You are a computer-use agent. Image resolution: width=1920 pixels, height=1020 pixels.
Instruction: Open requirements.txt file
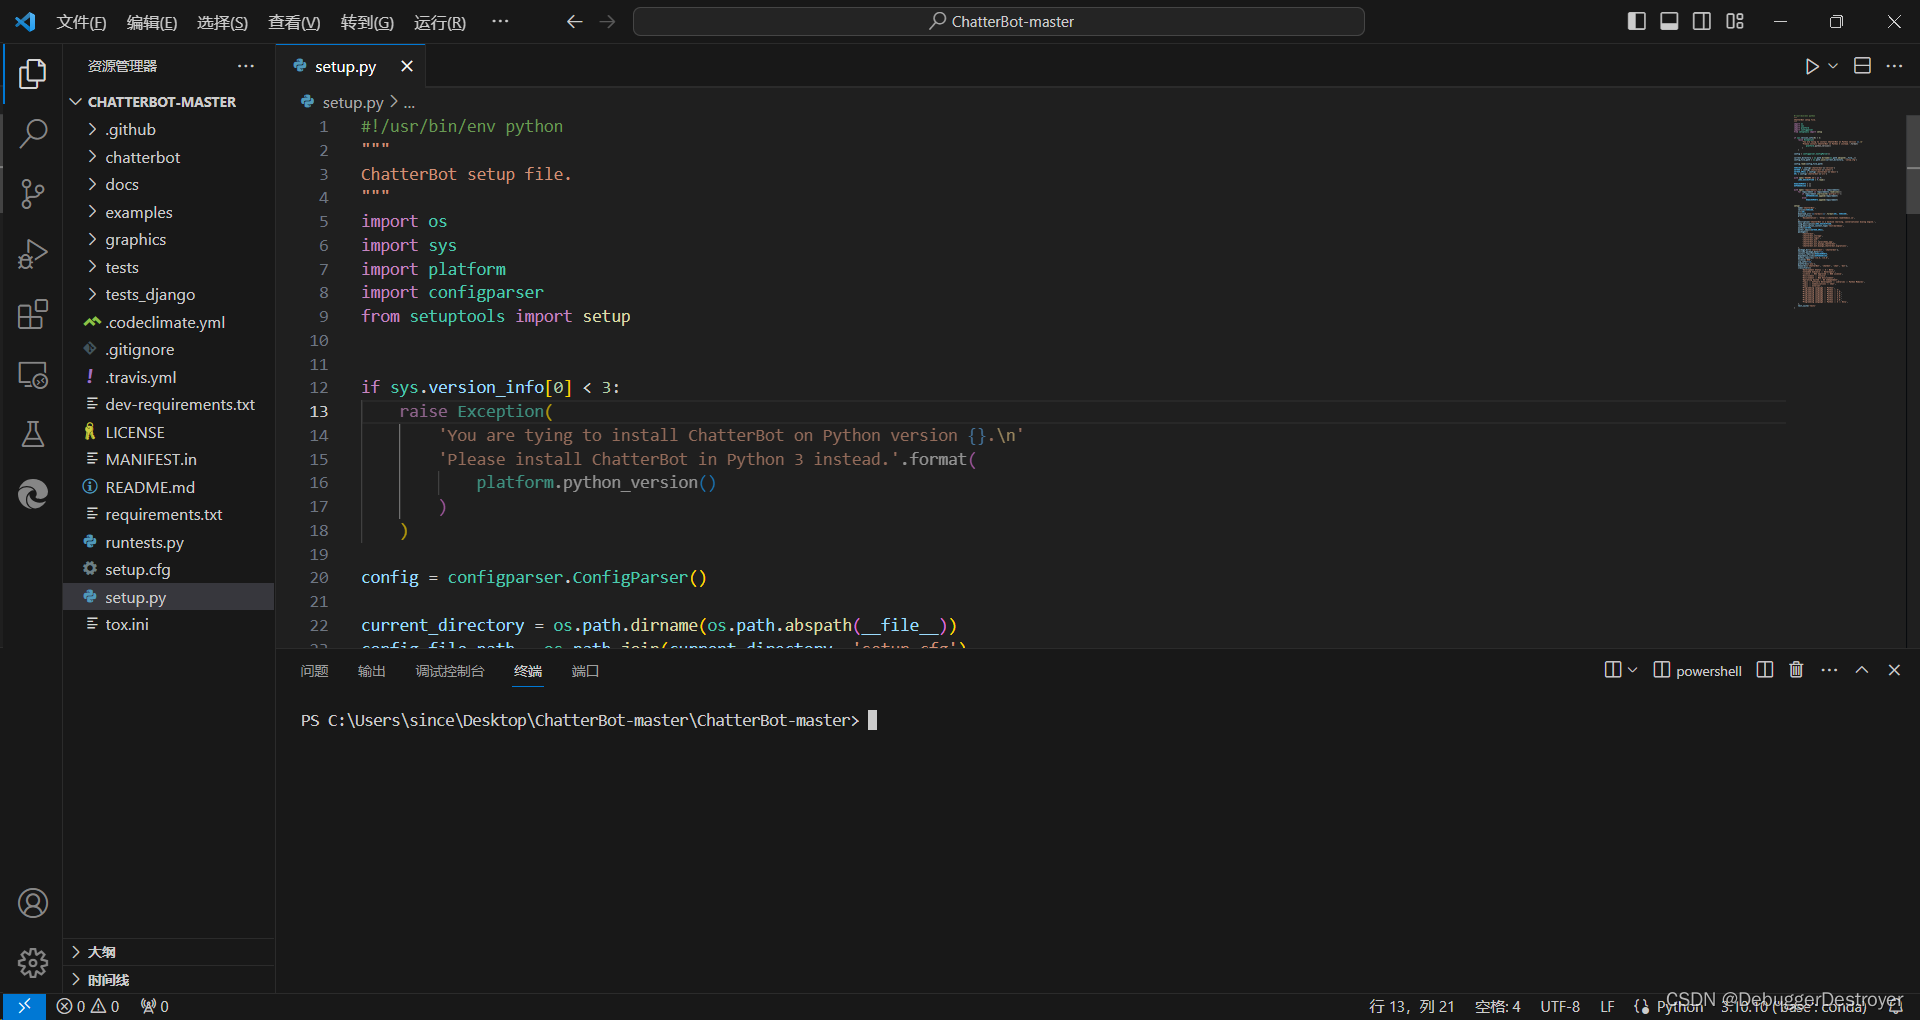(169, 514)
